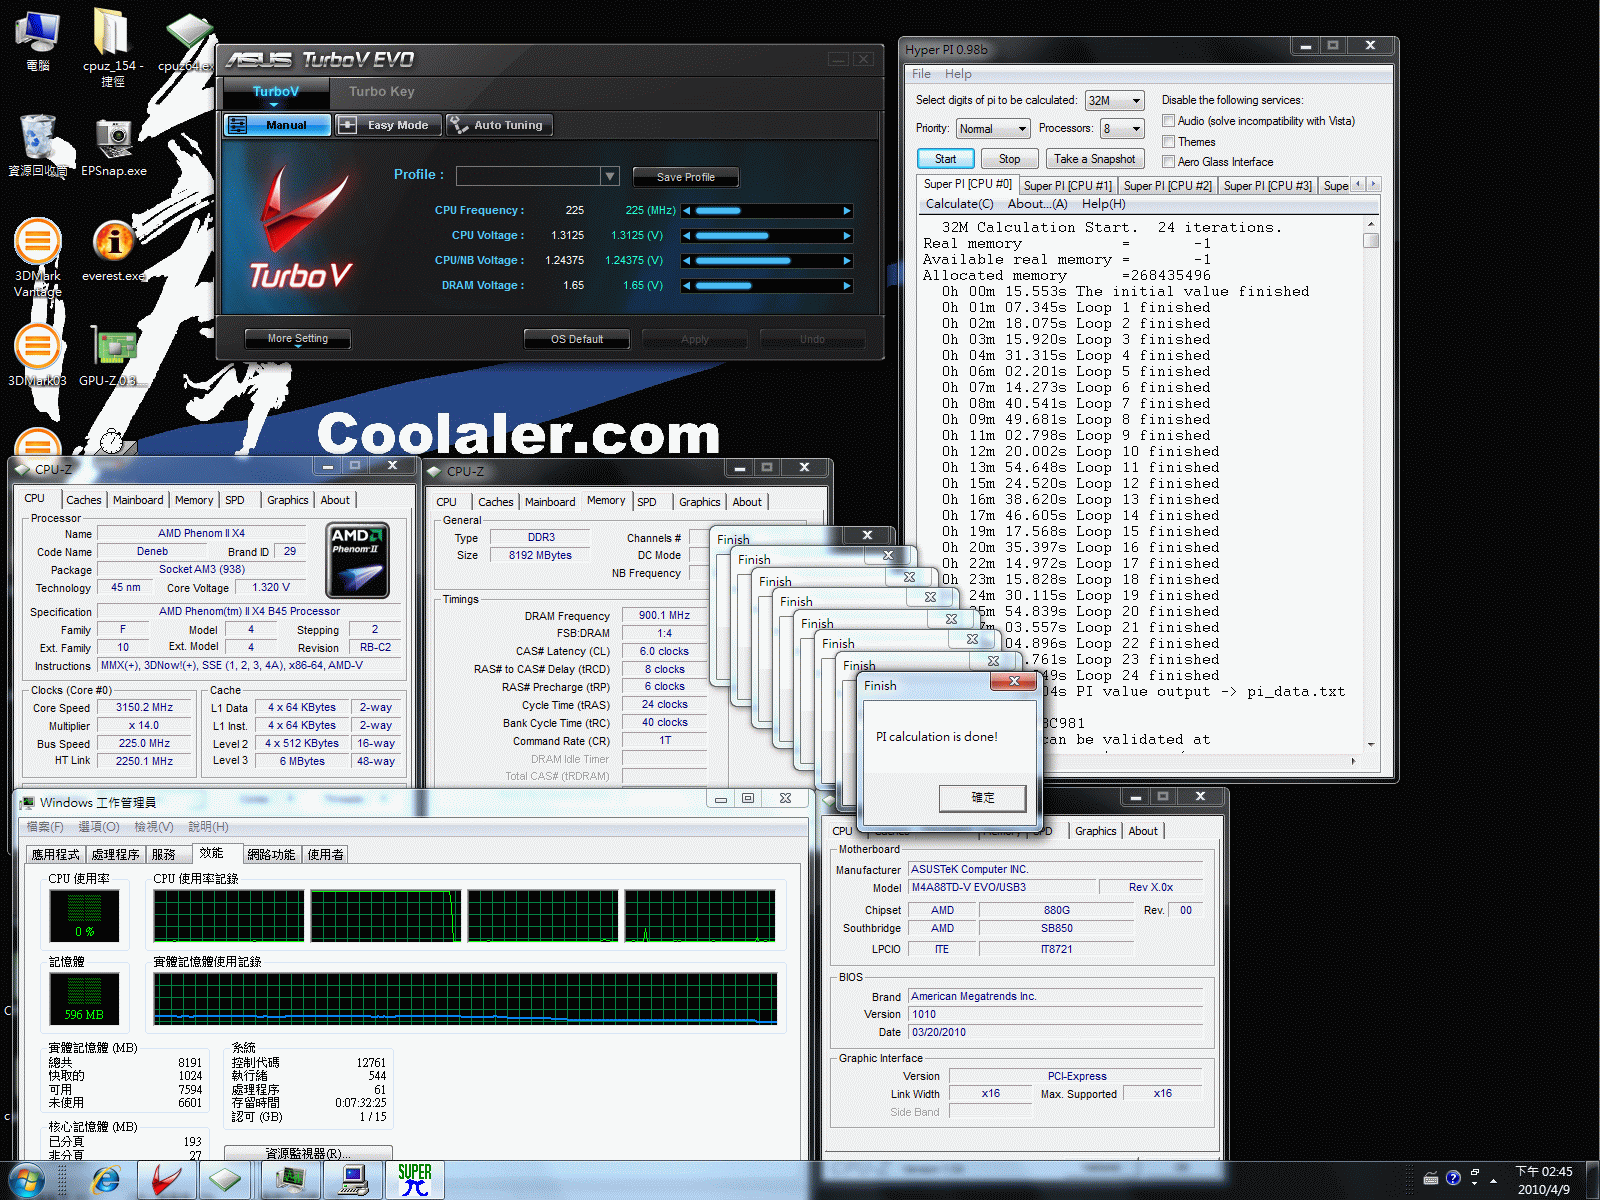Expand the TurboV Profile dropdown
The image size is (1600, 1200).
point(609,177)
